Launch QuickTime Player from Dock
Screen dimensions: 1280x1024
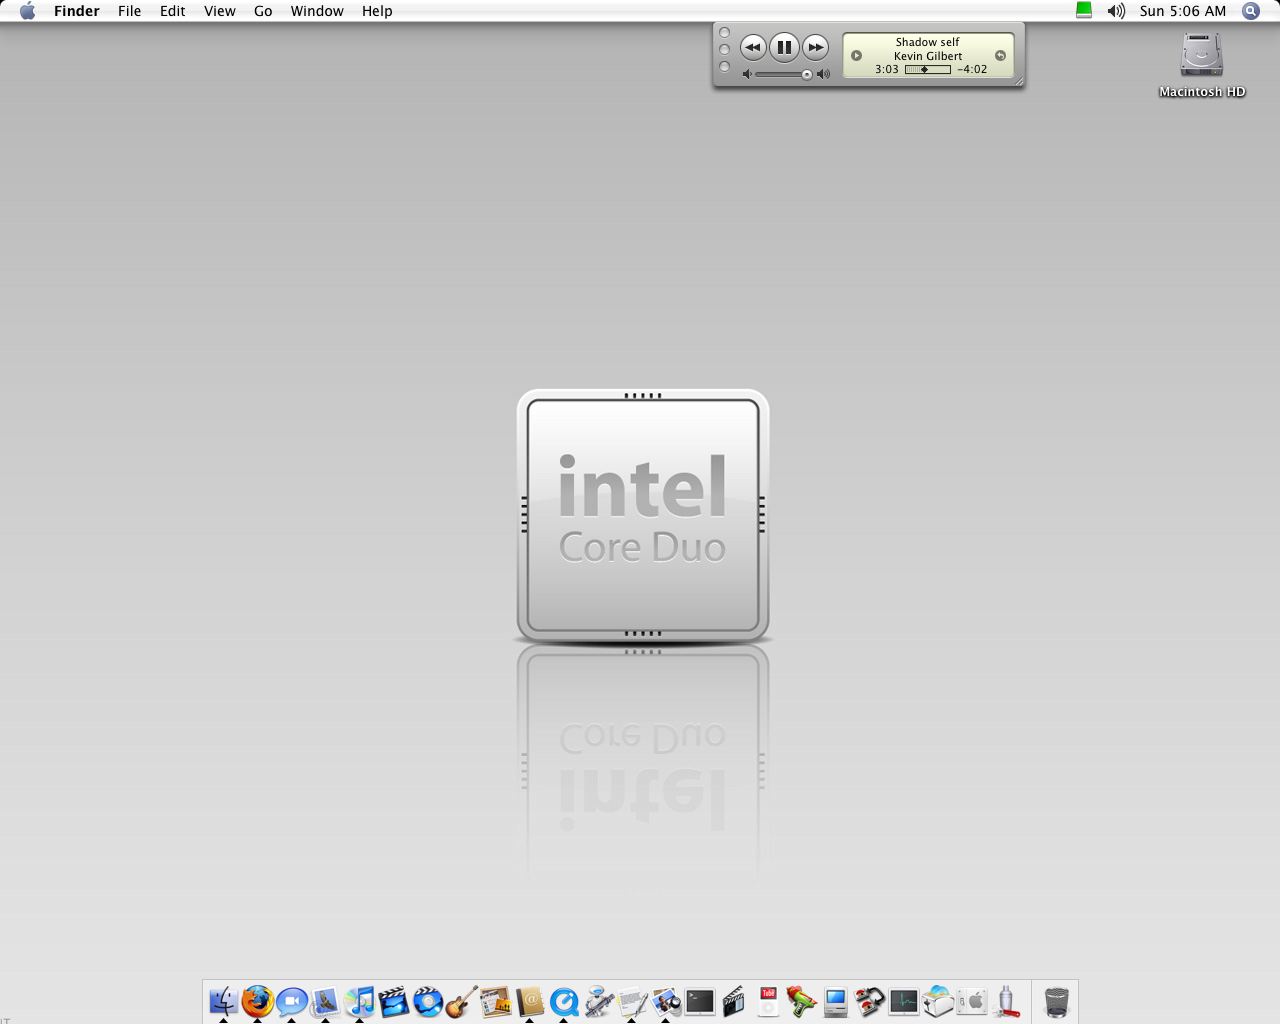point(563,1000)
